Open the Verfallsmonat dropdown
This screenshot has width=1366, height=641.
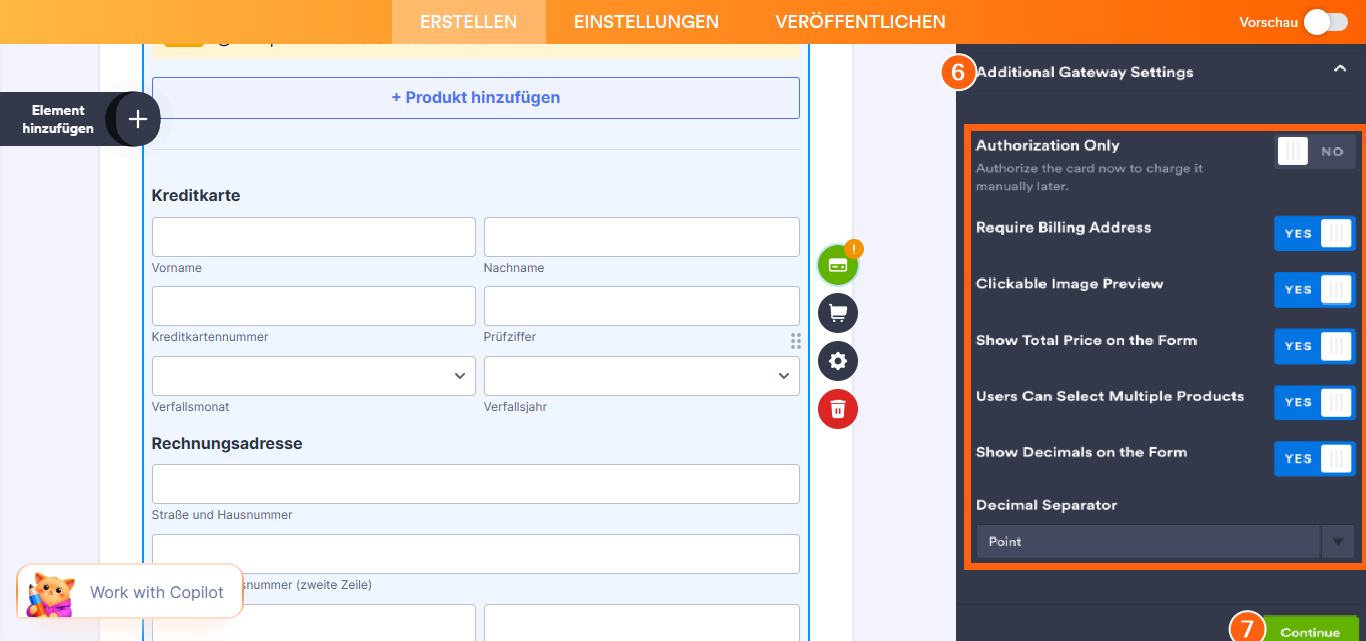click(314, 376)
